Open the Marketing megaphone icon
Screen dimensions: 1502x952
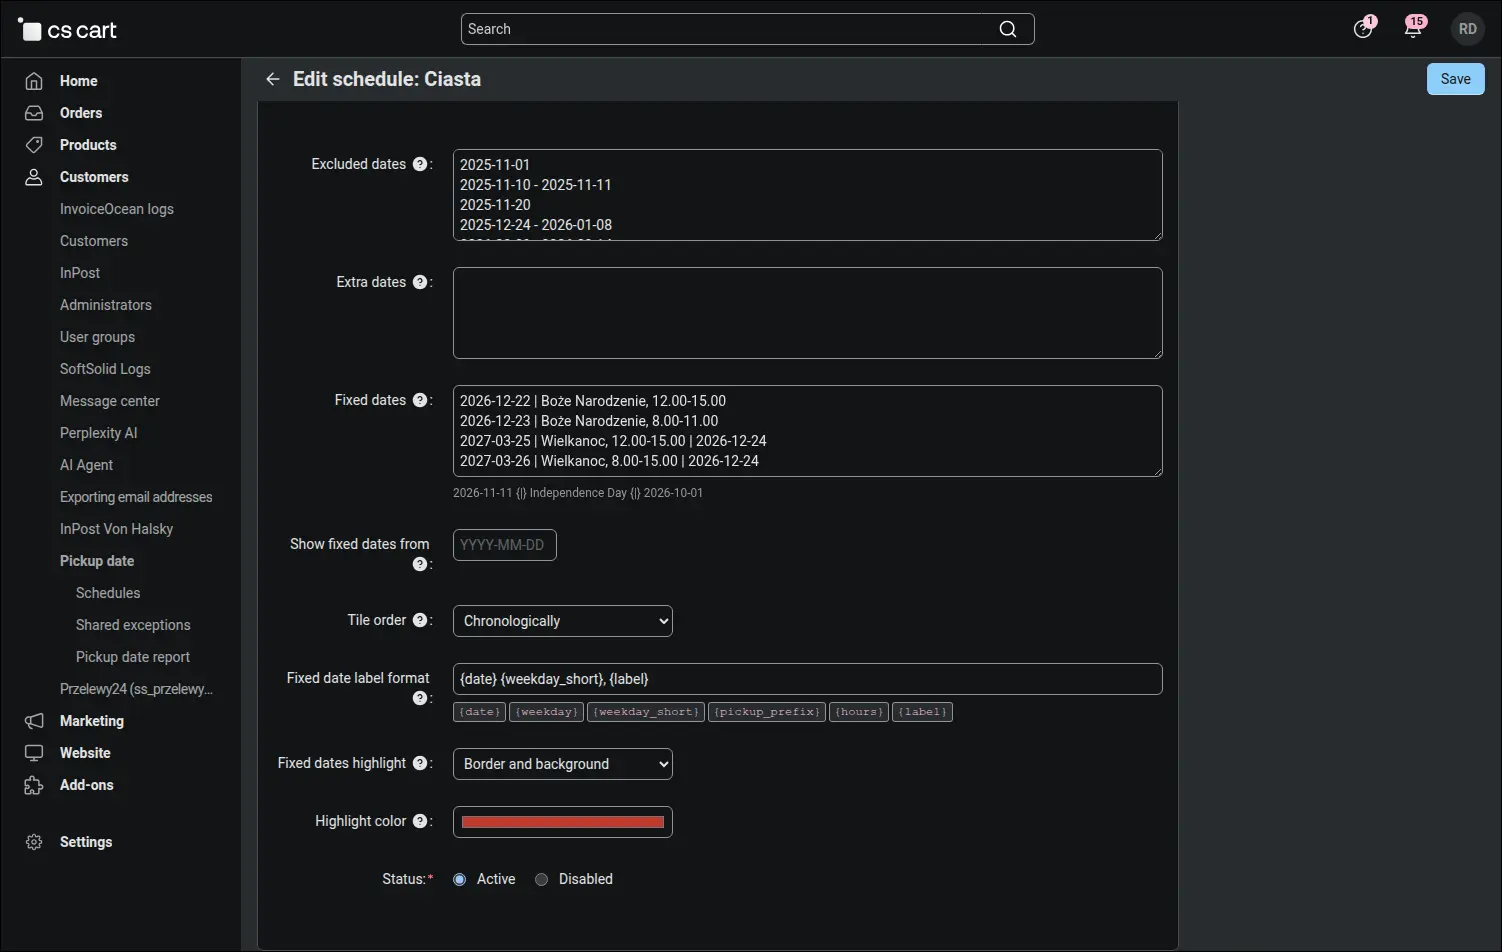pyautogui.click(x=34, y=721)
